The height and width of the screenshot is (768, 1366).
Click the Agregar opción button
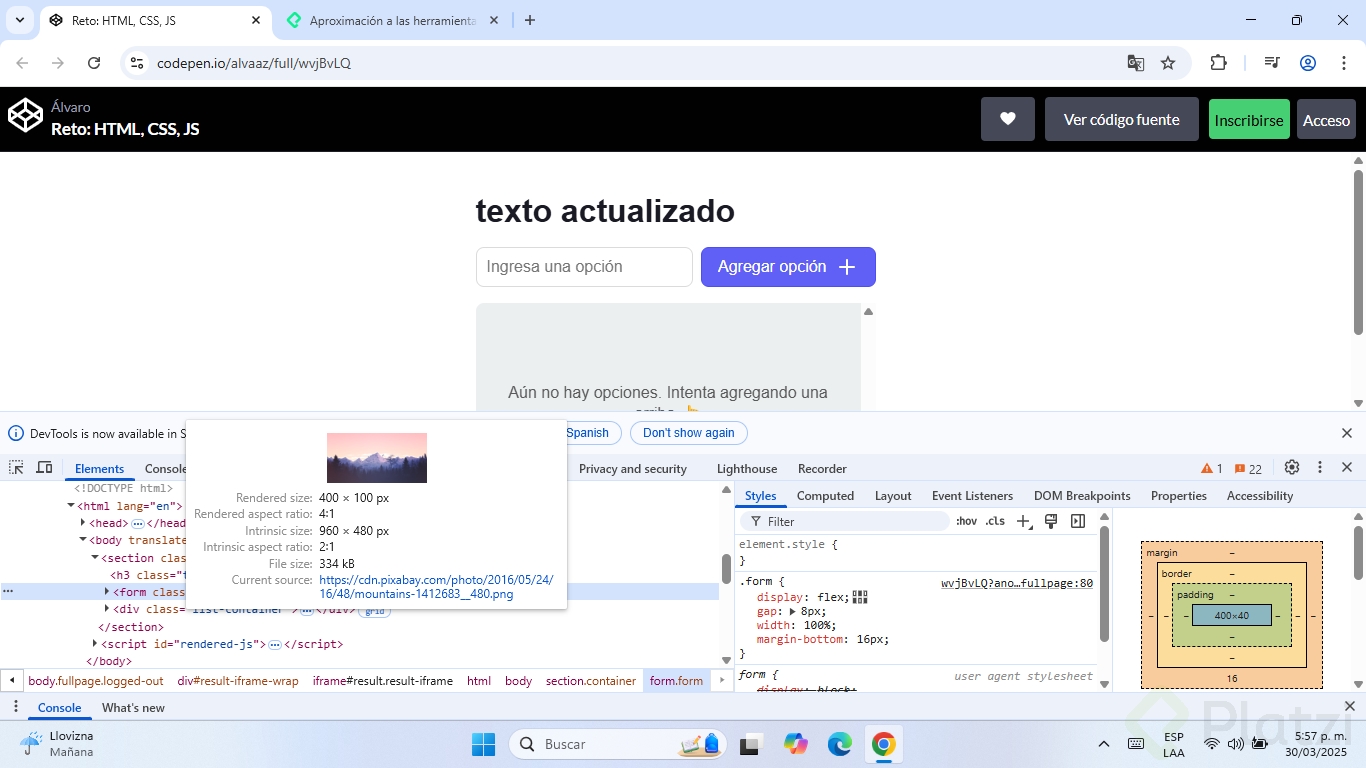[788, 267]
